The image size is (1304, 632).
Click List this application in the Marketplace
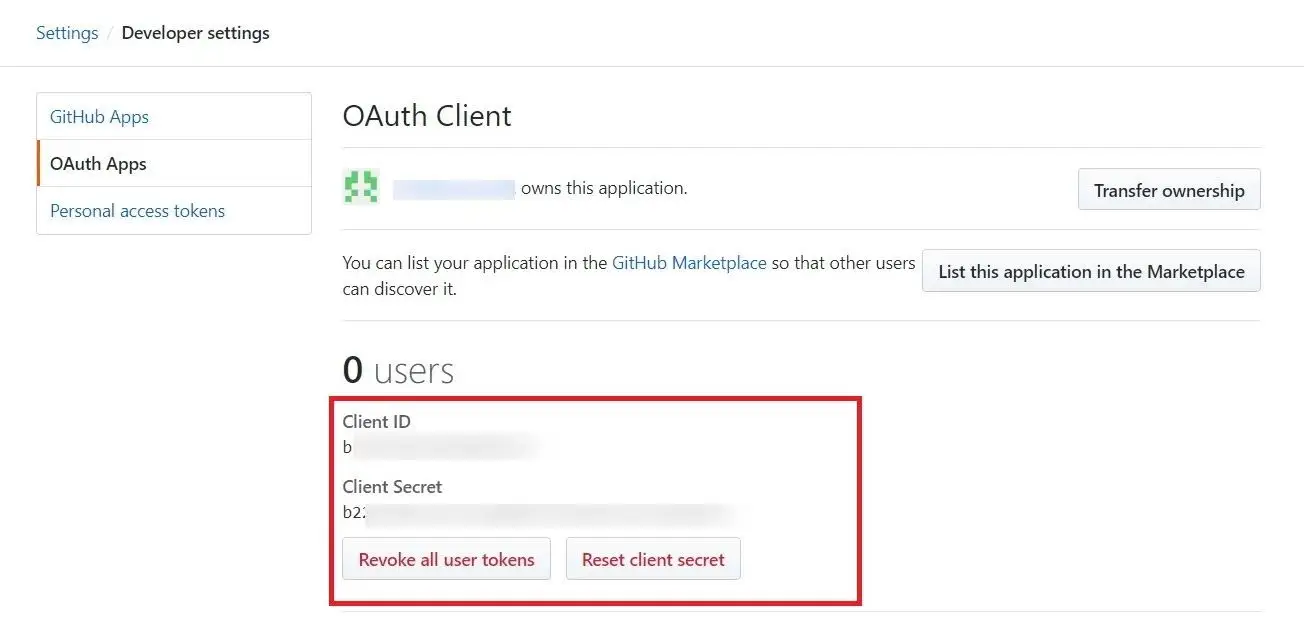[x=1090, y=270]
